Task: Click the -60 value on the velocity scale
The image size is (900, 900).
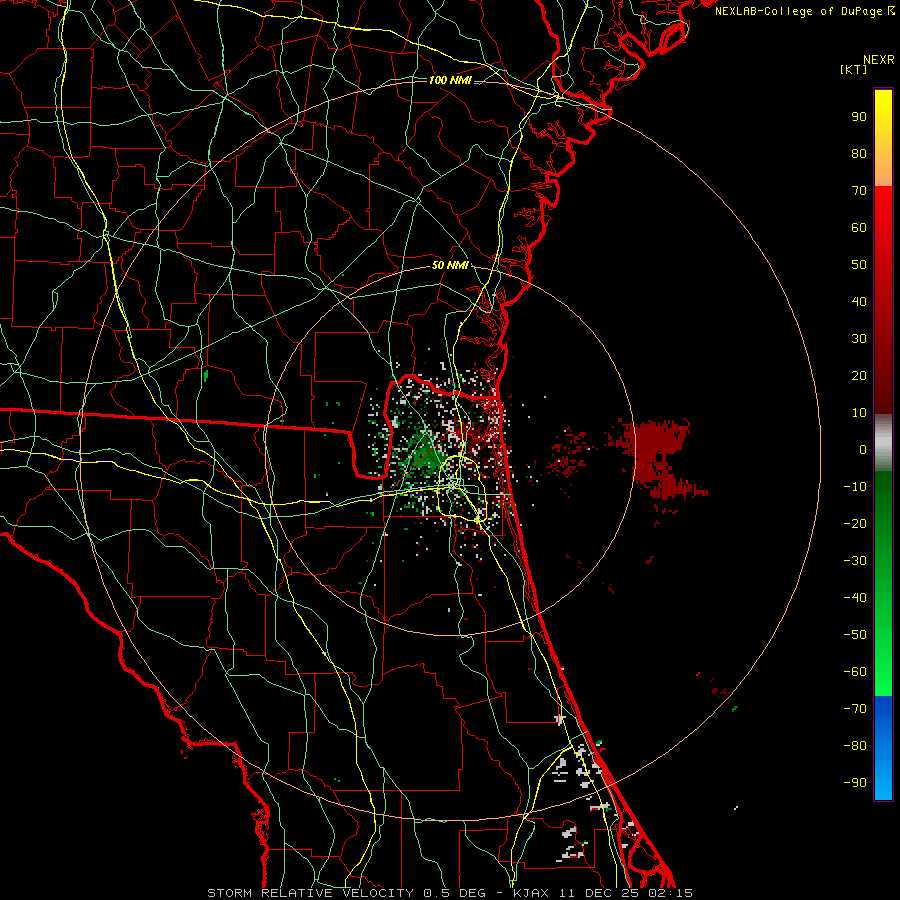Action: point(855,672)
